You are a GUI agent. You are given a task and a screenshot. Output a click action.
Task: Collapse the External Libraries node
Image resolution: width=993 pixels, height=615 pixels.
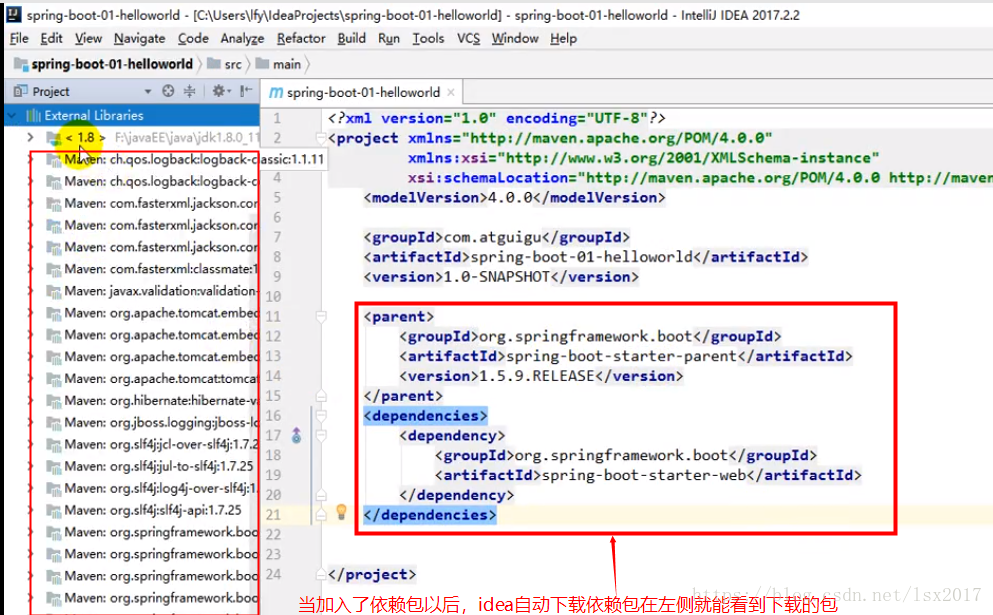click(12, 115)
